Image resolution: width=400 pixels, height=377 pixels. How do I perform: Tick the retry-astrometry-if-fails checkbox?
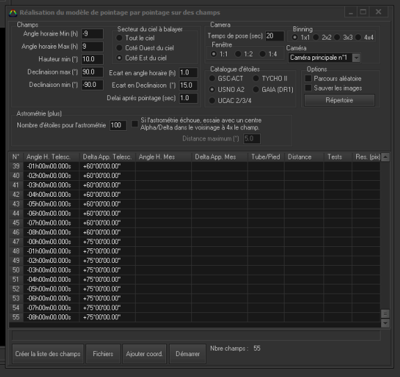[135, 124]
